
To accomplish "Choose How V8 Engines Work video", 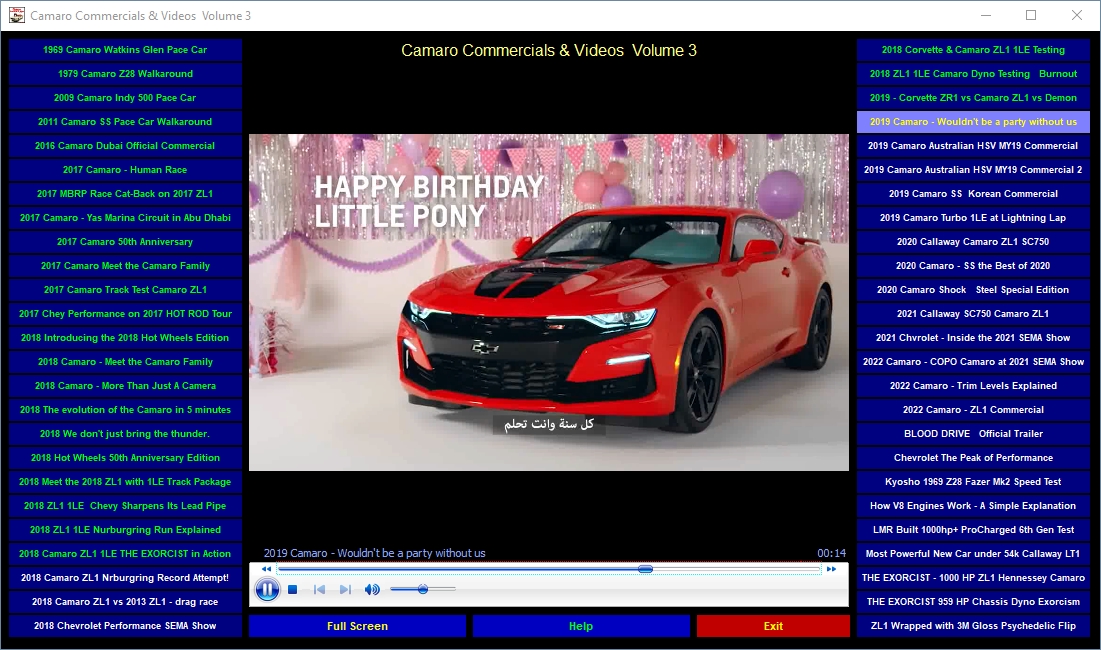I will (x=973, y=505).
